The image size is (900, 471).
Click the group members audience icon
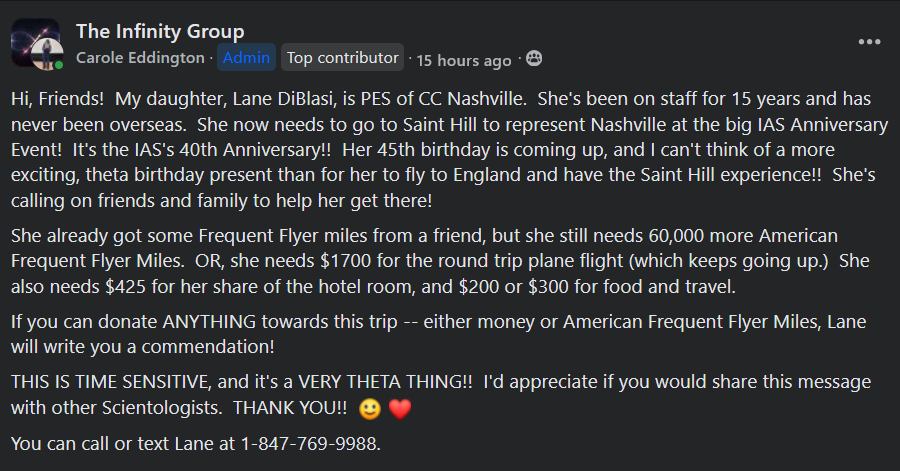click(535, 59)
